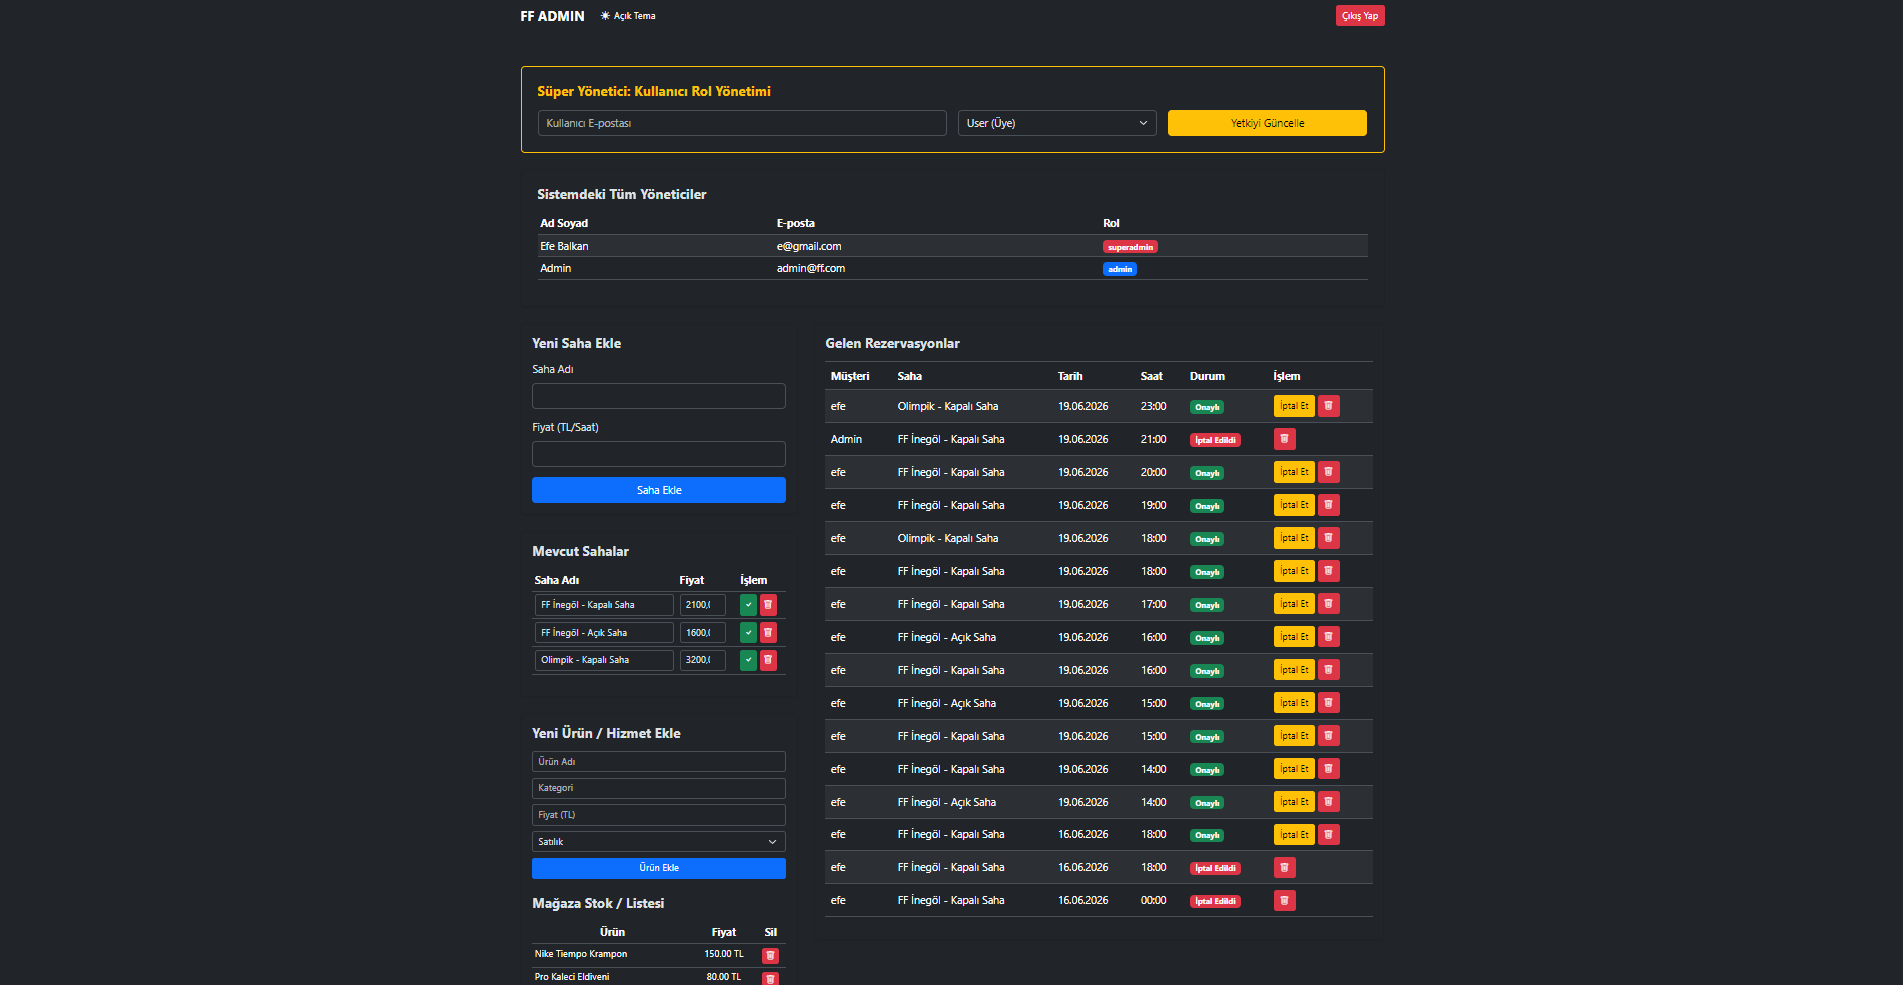The width and height of the screenshot is (1903, 985).
Task: Cancel the 20:00 reservation with İptal Et
Action: (1294, 472)
